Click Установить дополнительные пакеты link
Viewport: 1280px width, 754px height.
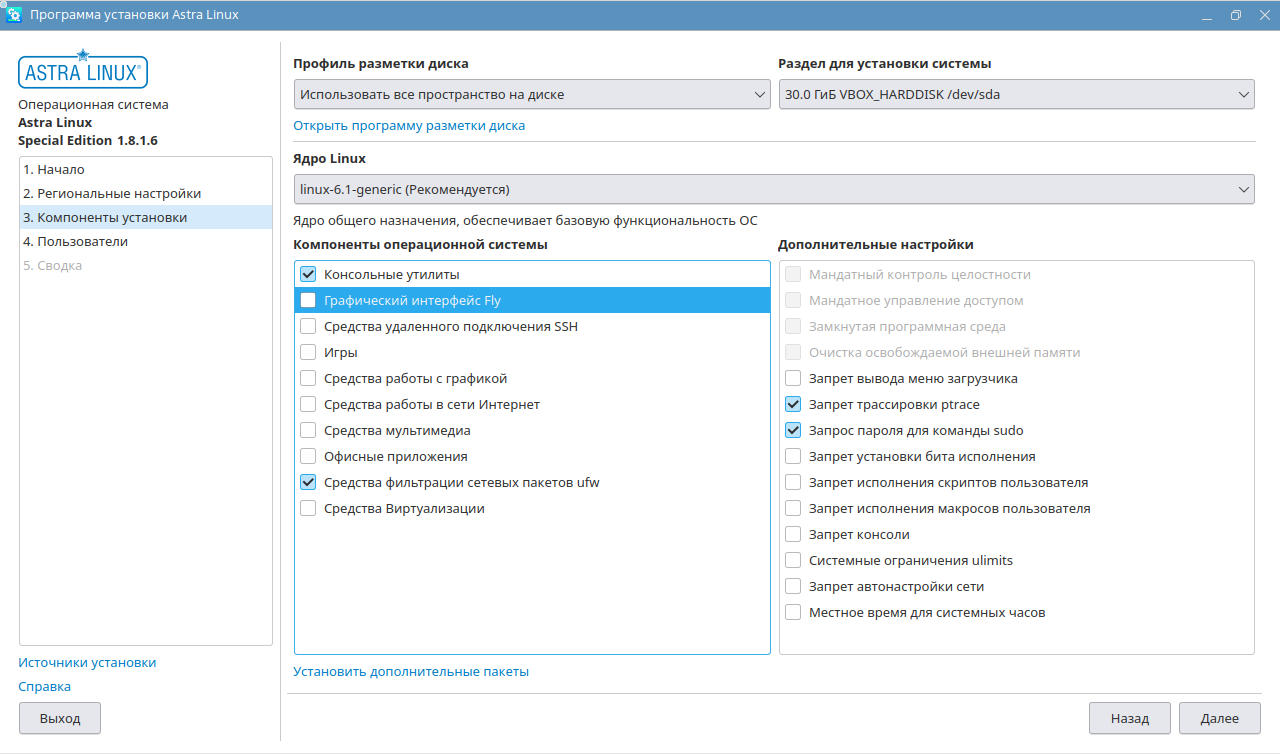(x=411, y=671)
